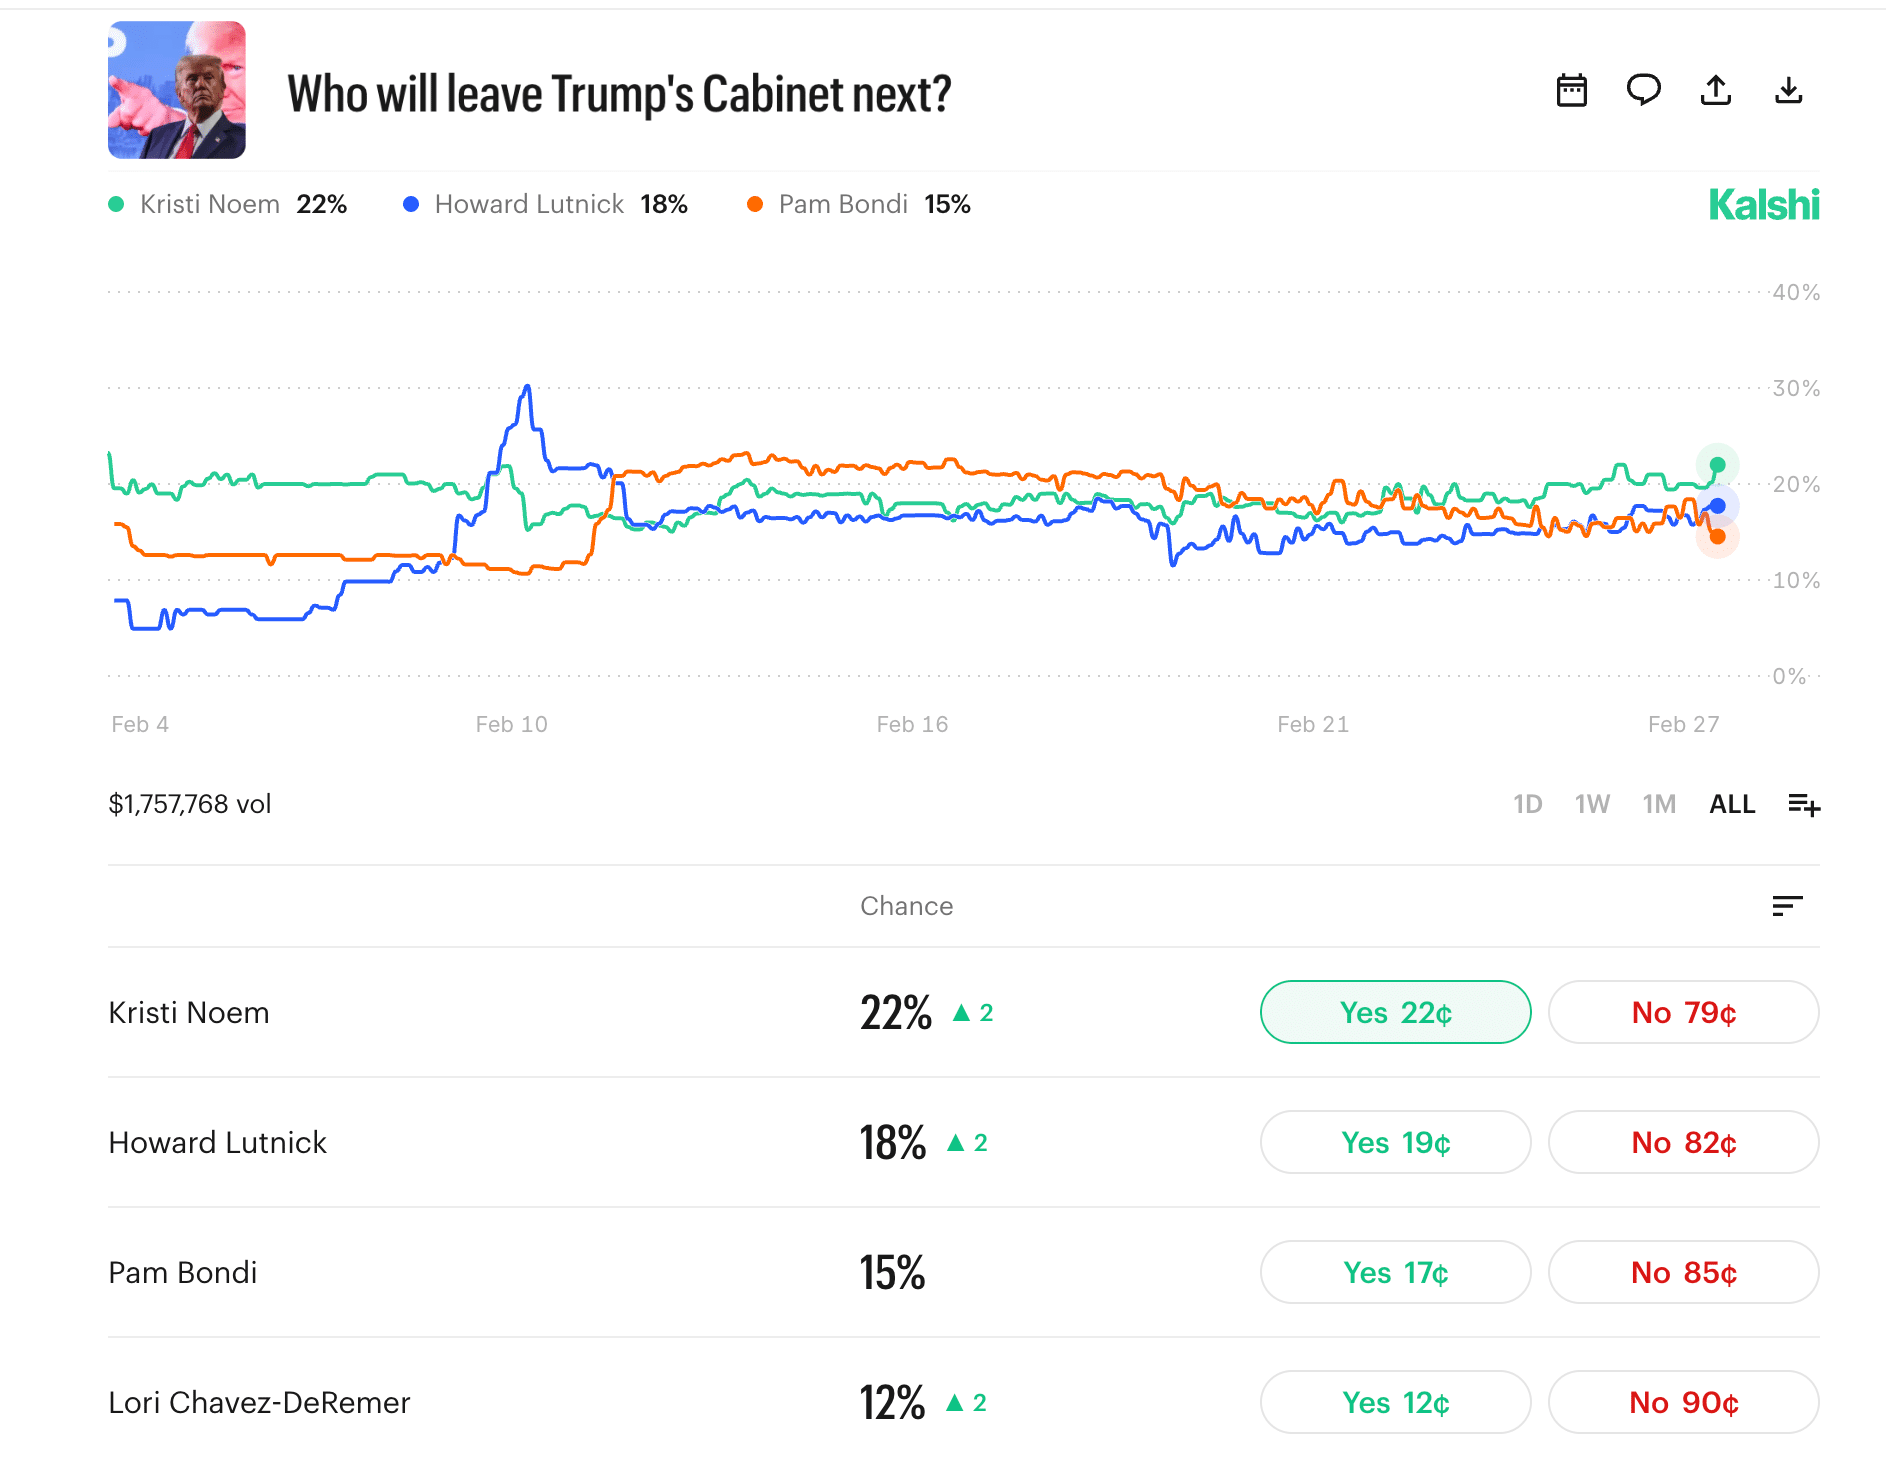Image resolution: width=1886 pixels, height=1464 pixels.
Task: Click the market title text
Action: point(618,94)
